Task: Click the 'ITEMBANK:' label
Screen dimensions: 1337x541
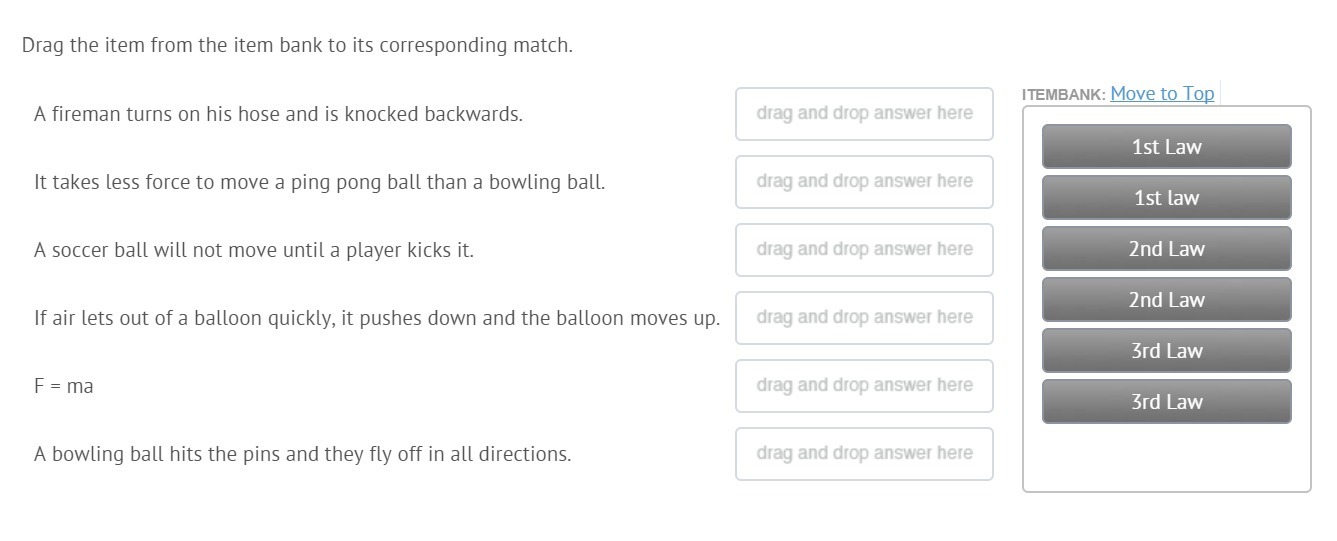Action: (1064, 95)
